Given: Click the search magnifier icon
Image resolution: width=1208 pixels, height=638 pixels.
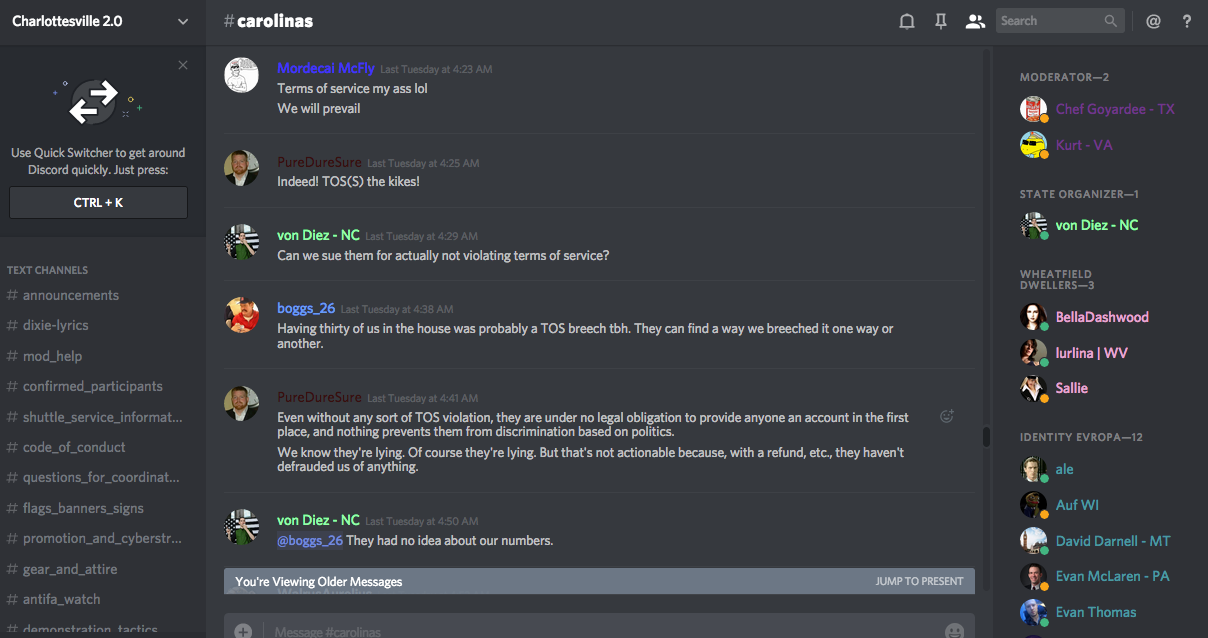Looking at the screenshot, I should click(x=1111, y=21).
